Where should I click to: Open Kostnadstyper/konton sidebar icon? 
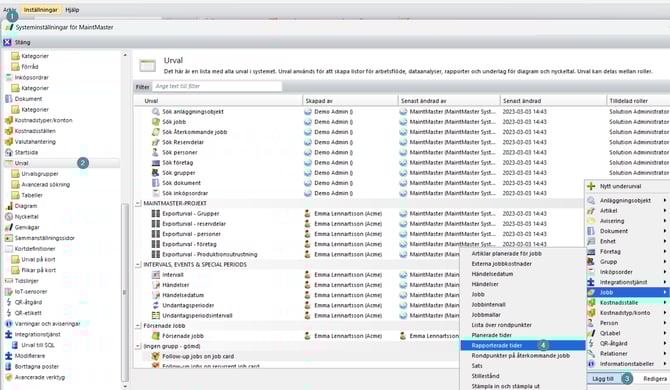coord(8,120)
